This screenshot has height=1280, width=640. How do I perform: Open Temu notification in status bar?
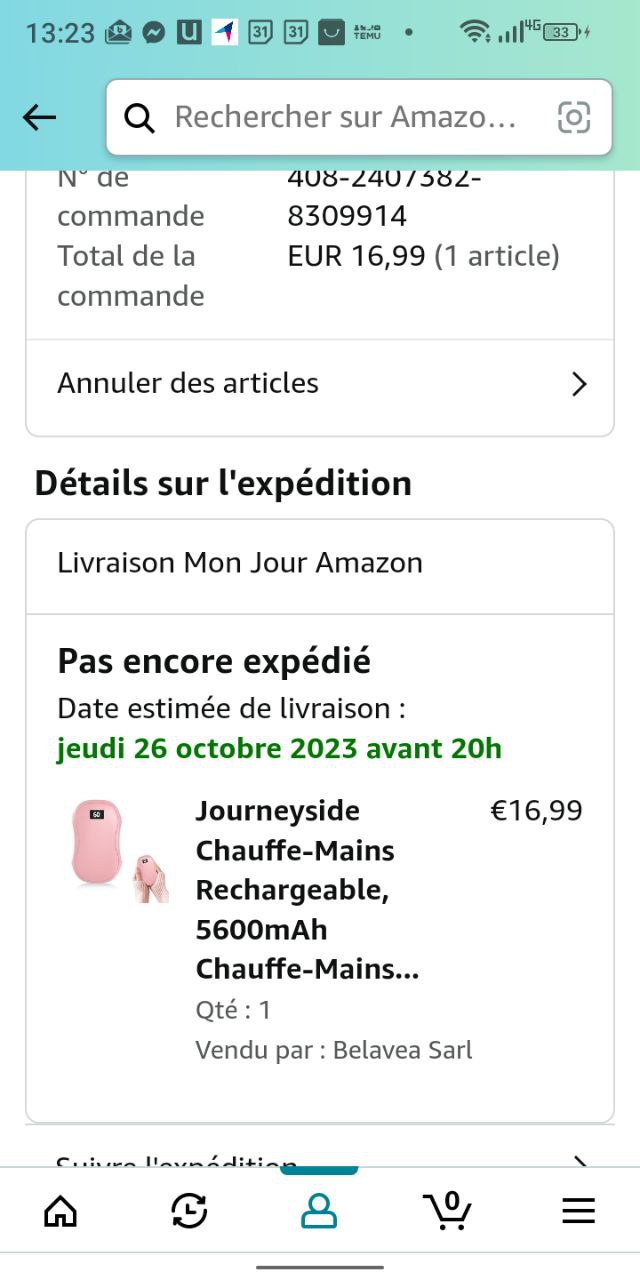click(367, 32)
